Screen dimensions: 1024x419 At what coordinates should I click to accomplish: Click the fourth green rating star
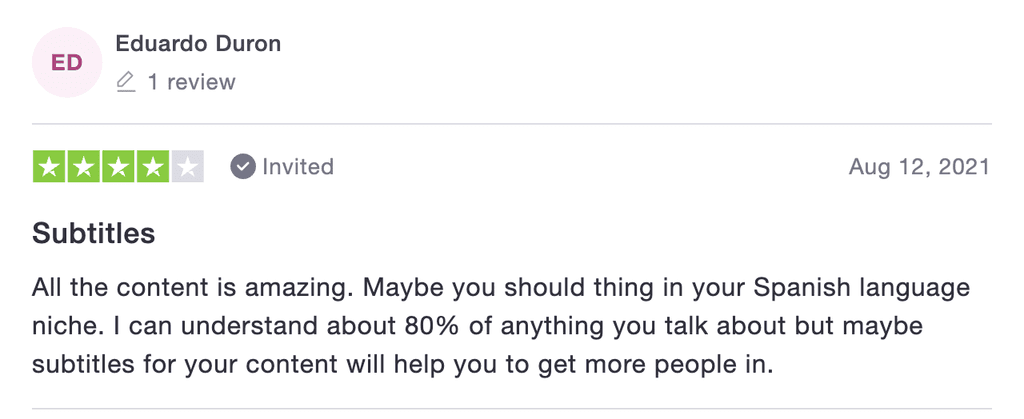(153, 167)
